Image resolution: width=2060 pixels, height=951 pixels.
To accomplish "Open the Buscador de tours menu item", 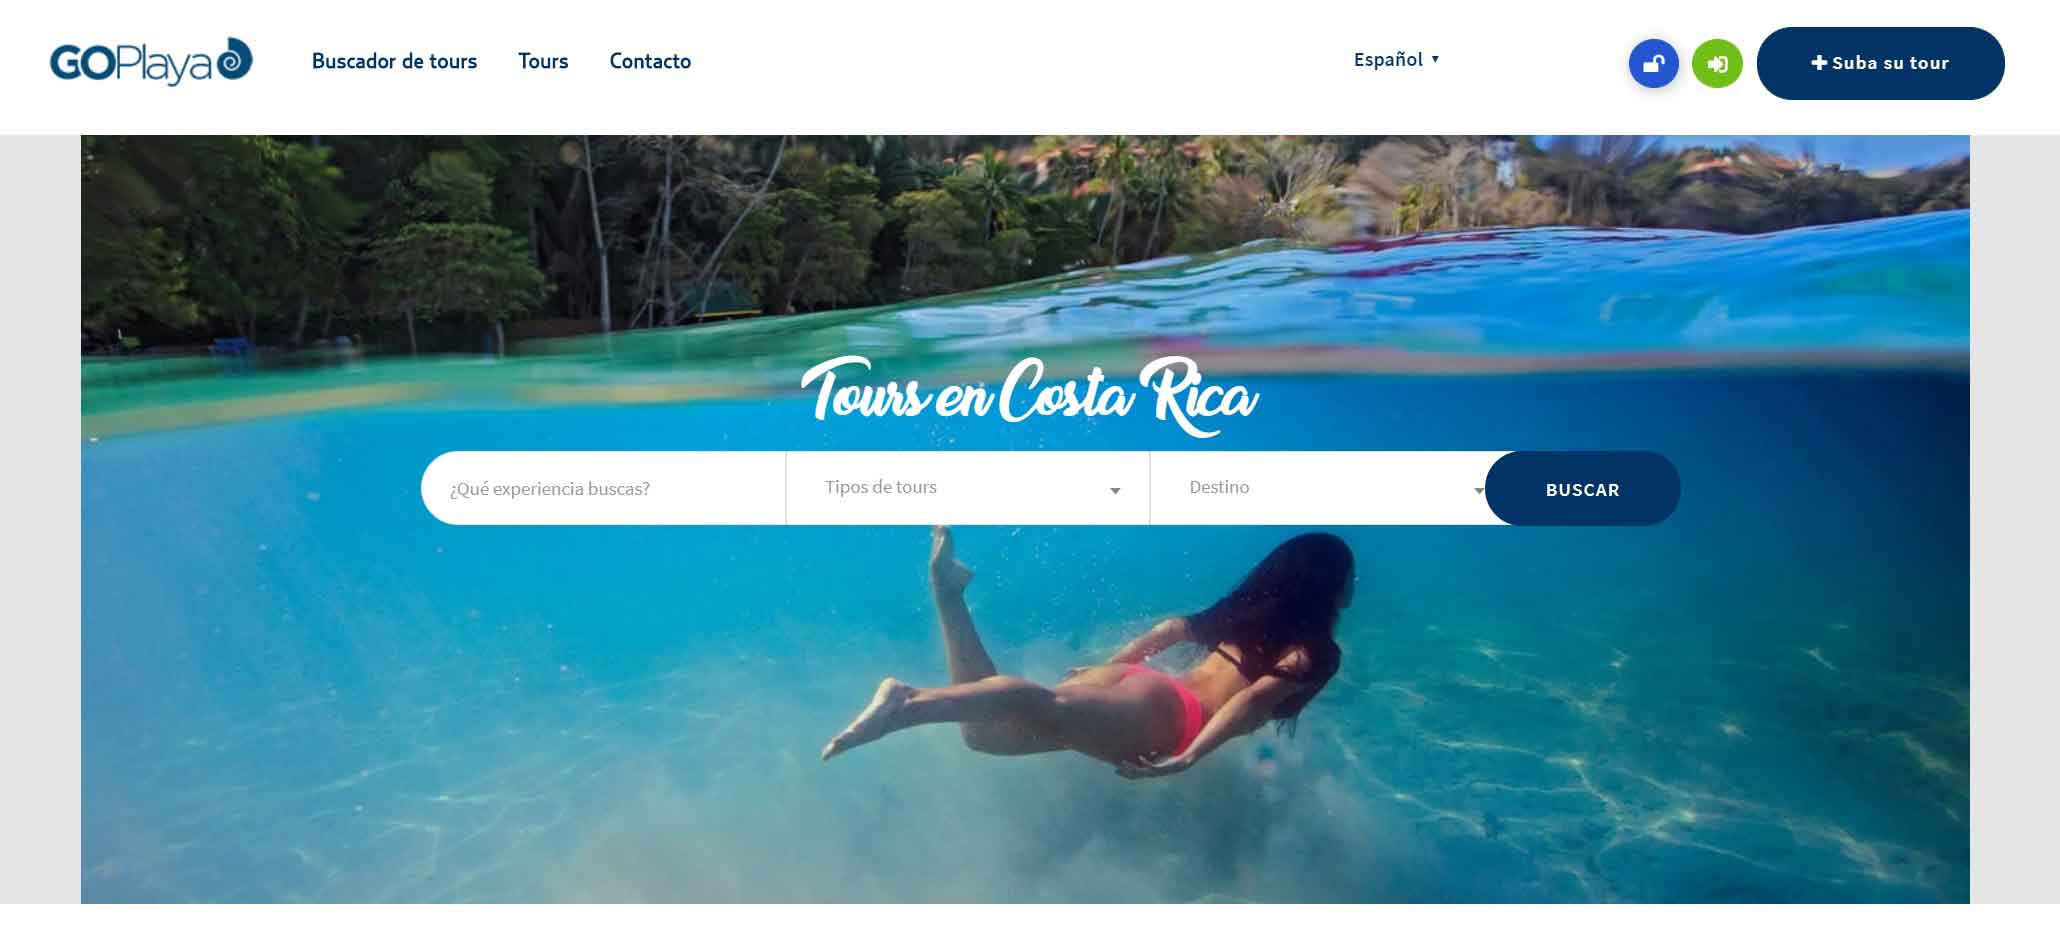I will (394, 61).
